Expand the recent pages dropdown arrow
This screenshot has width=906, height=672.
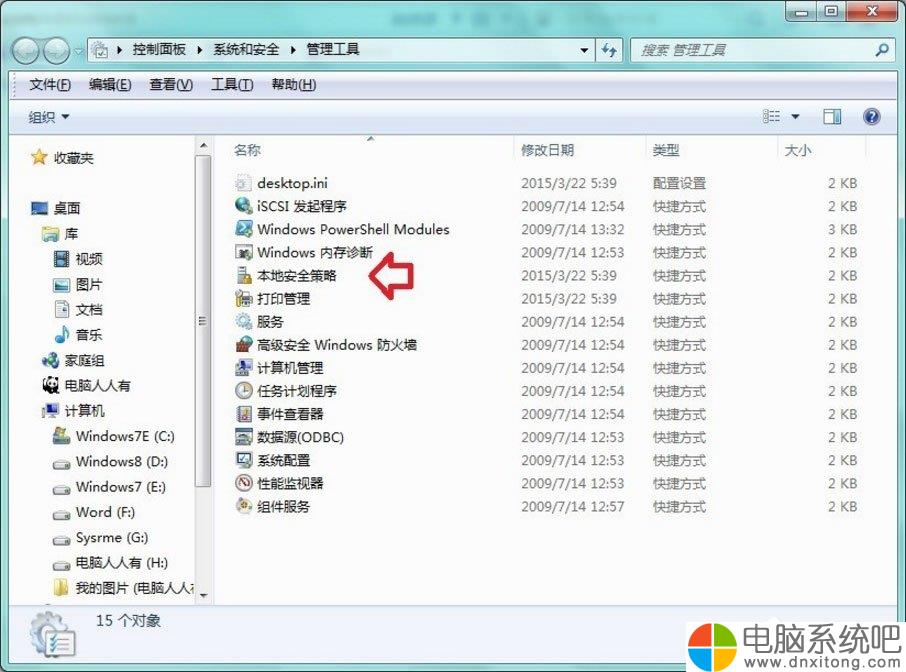coord(79,51)
